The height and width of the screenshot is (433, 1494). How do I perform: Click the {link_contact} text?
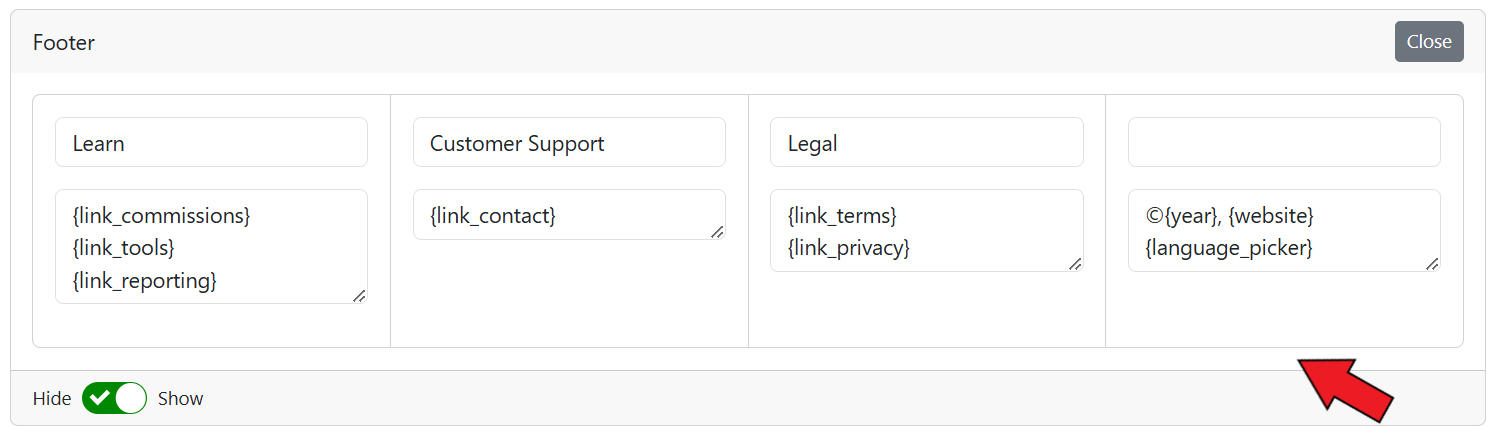(492, 215)
